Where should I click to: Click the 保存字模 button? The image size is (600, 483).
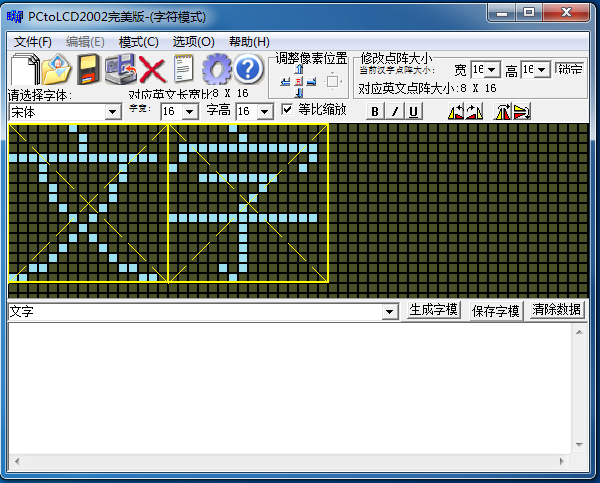pyautogui.click(x=496, y=311)
